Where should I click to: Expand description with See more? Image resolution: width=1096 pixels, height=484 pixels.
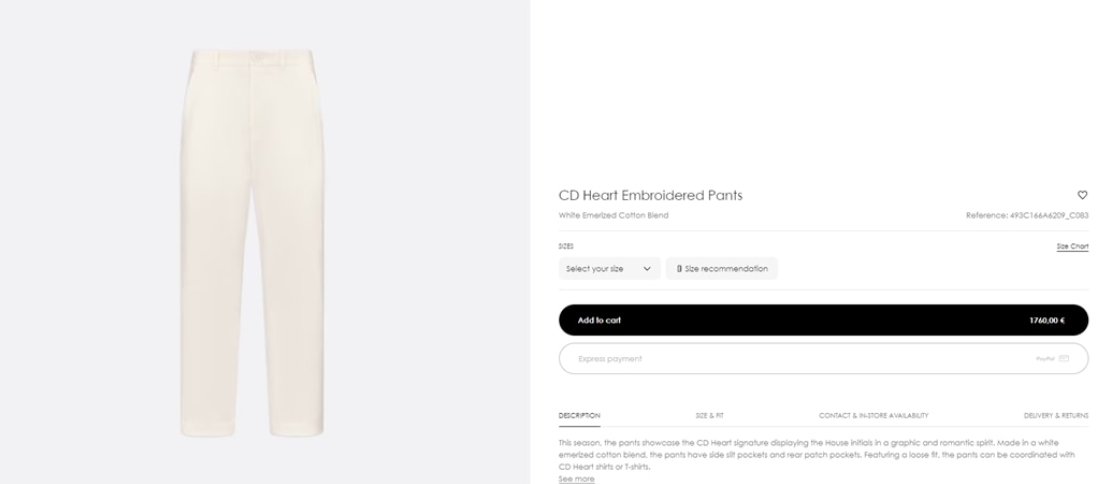click(x=576, y=479)
